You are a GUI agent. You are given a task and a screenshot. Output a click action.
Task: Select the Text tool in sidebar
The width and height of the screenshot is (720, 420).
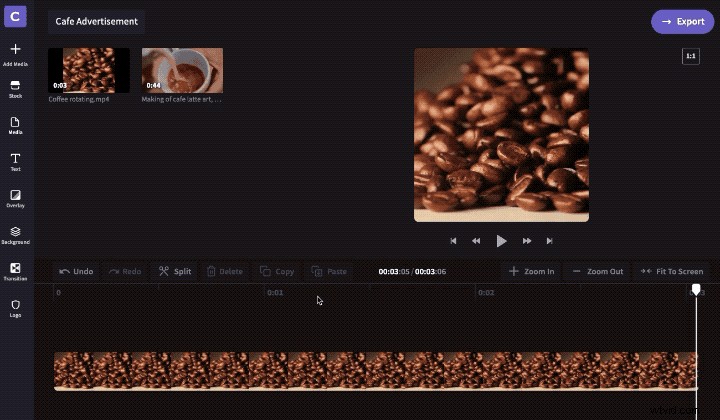click(15, 162)
